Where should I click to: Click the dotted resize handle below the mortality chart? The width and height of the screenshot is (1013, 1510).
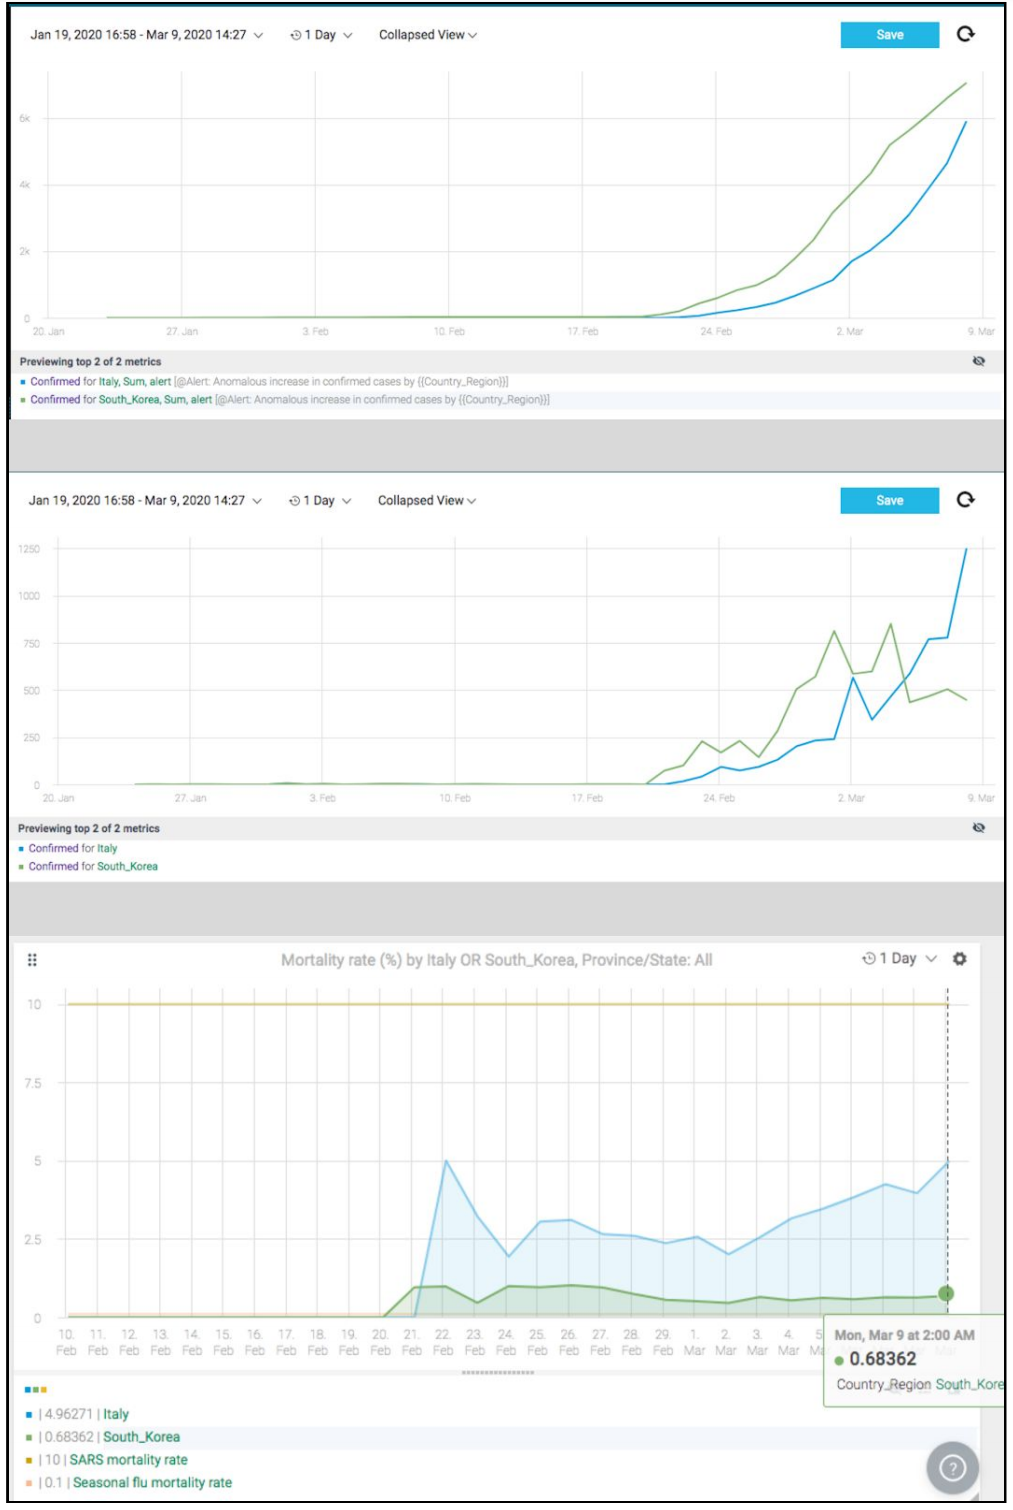pyautogui.click(x=497, y=1373)
